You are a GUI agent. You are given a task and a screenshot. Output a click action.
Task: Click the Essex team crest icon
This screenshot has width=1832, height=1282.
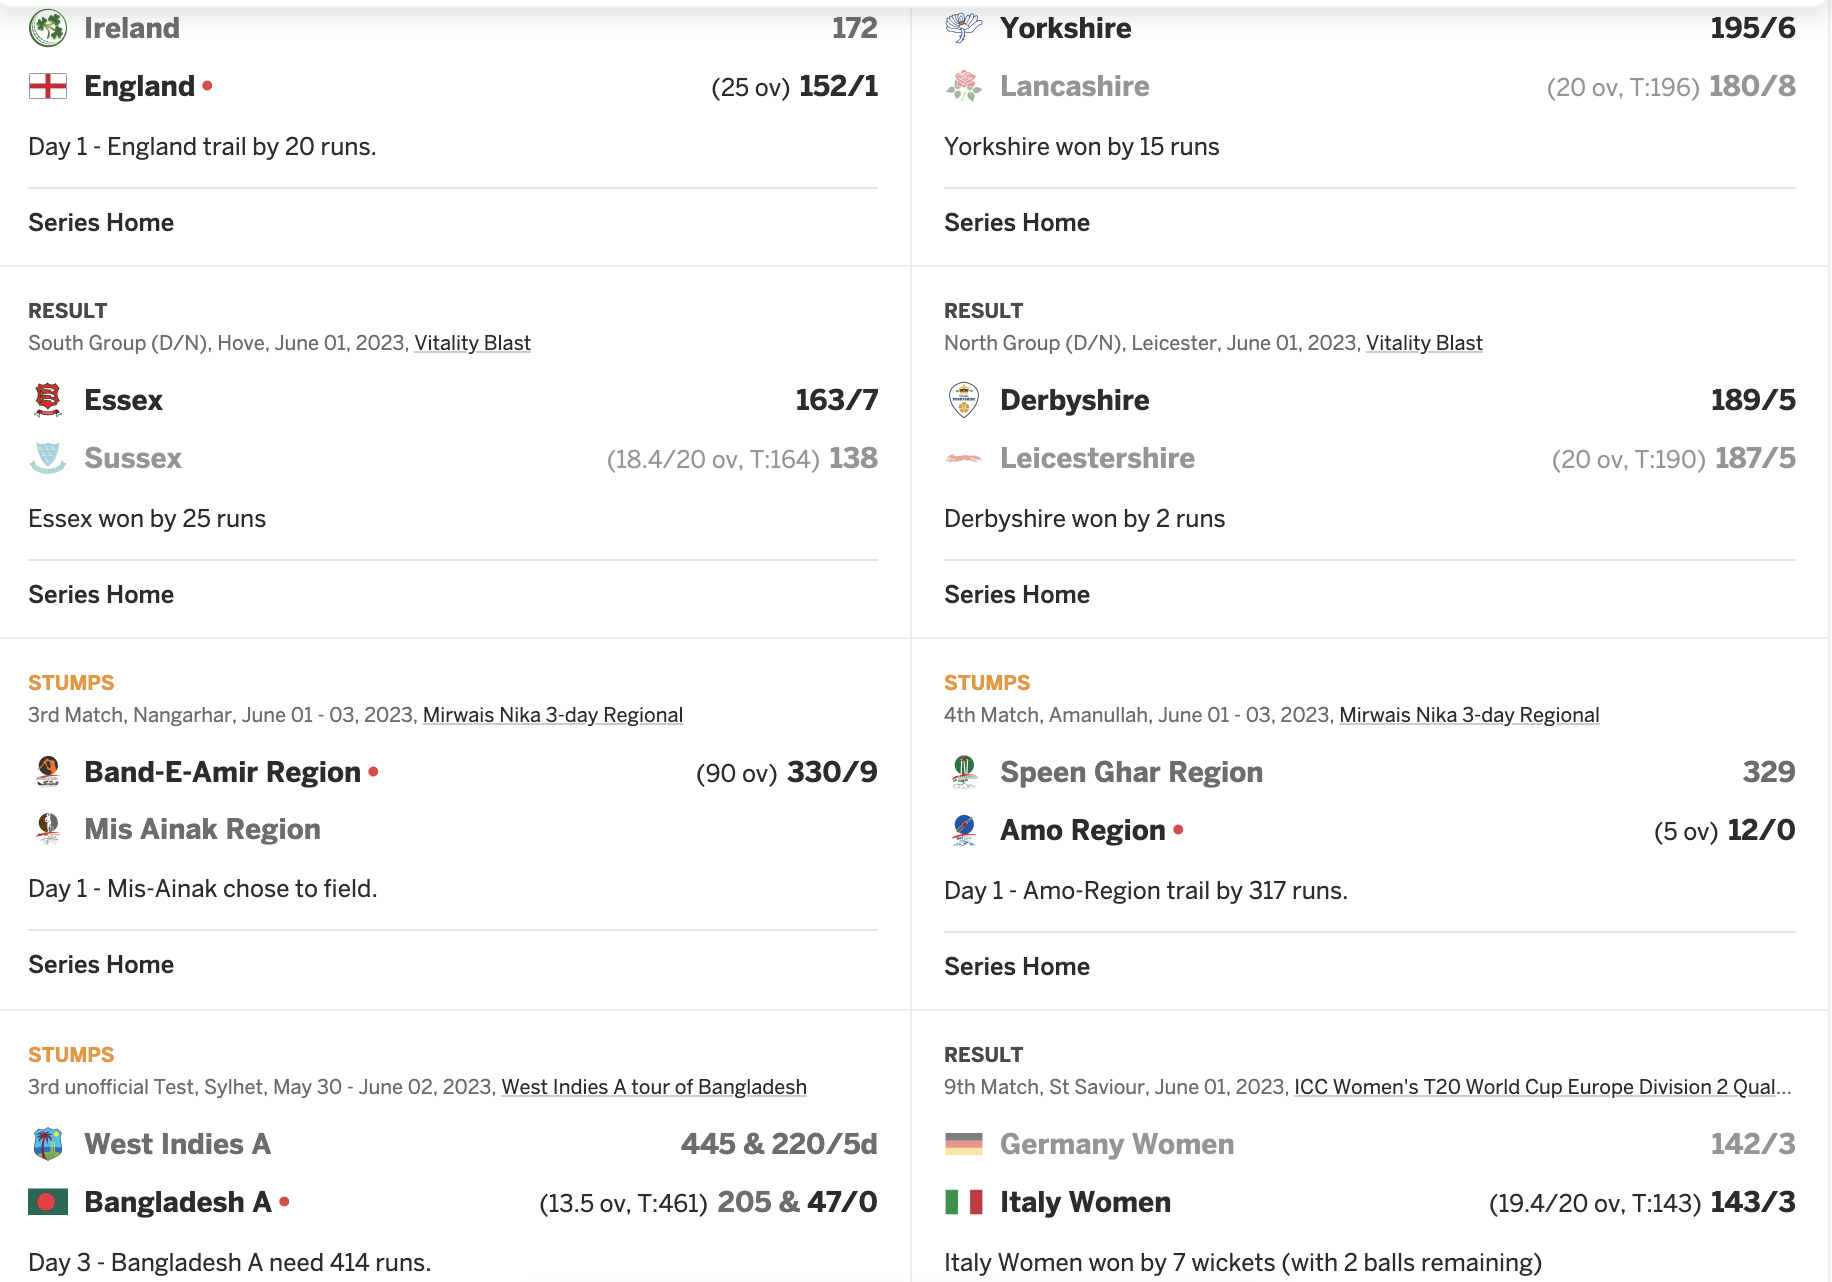pyautogui.click(x=48, y=400)
